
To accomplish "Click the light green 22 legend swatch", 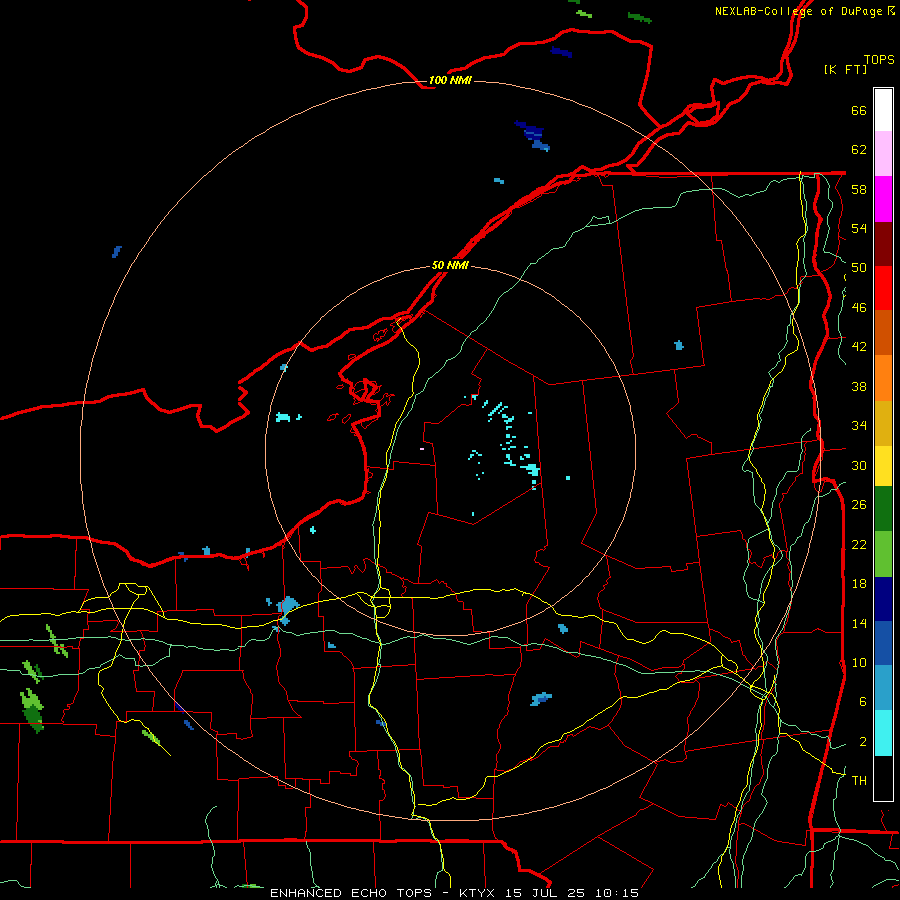I will (883, 554).
